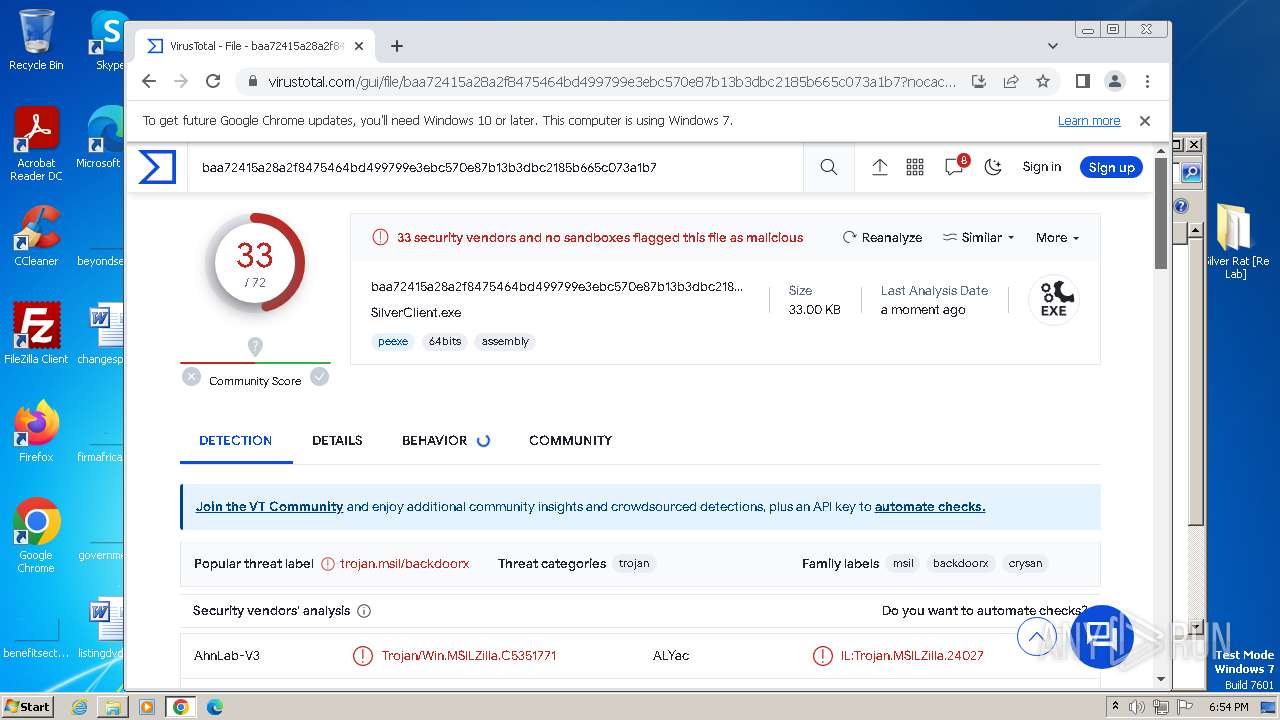Dismiss the Chrome update notification bar
Screen dimensions: 1280x720
[x=1145, y=121]
